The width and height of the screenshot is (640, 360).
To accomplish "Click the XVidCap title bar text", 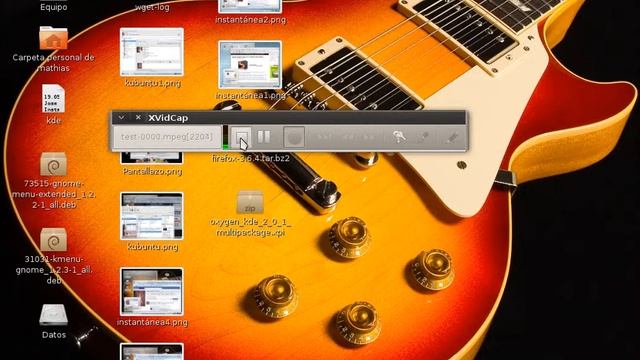I will tap(168, 118).
